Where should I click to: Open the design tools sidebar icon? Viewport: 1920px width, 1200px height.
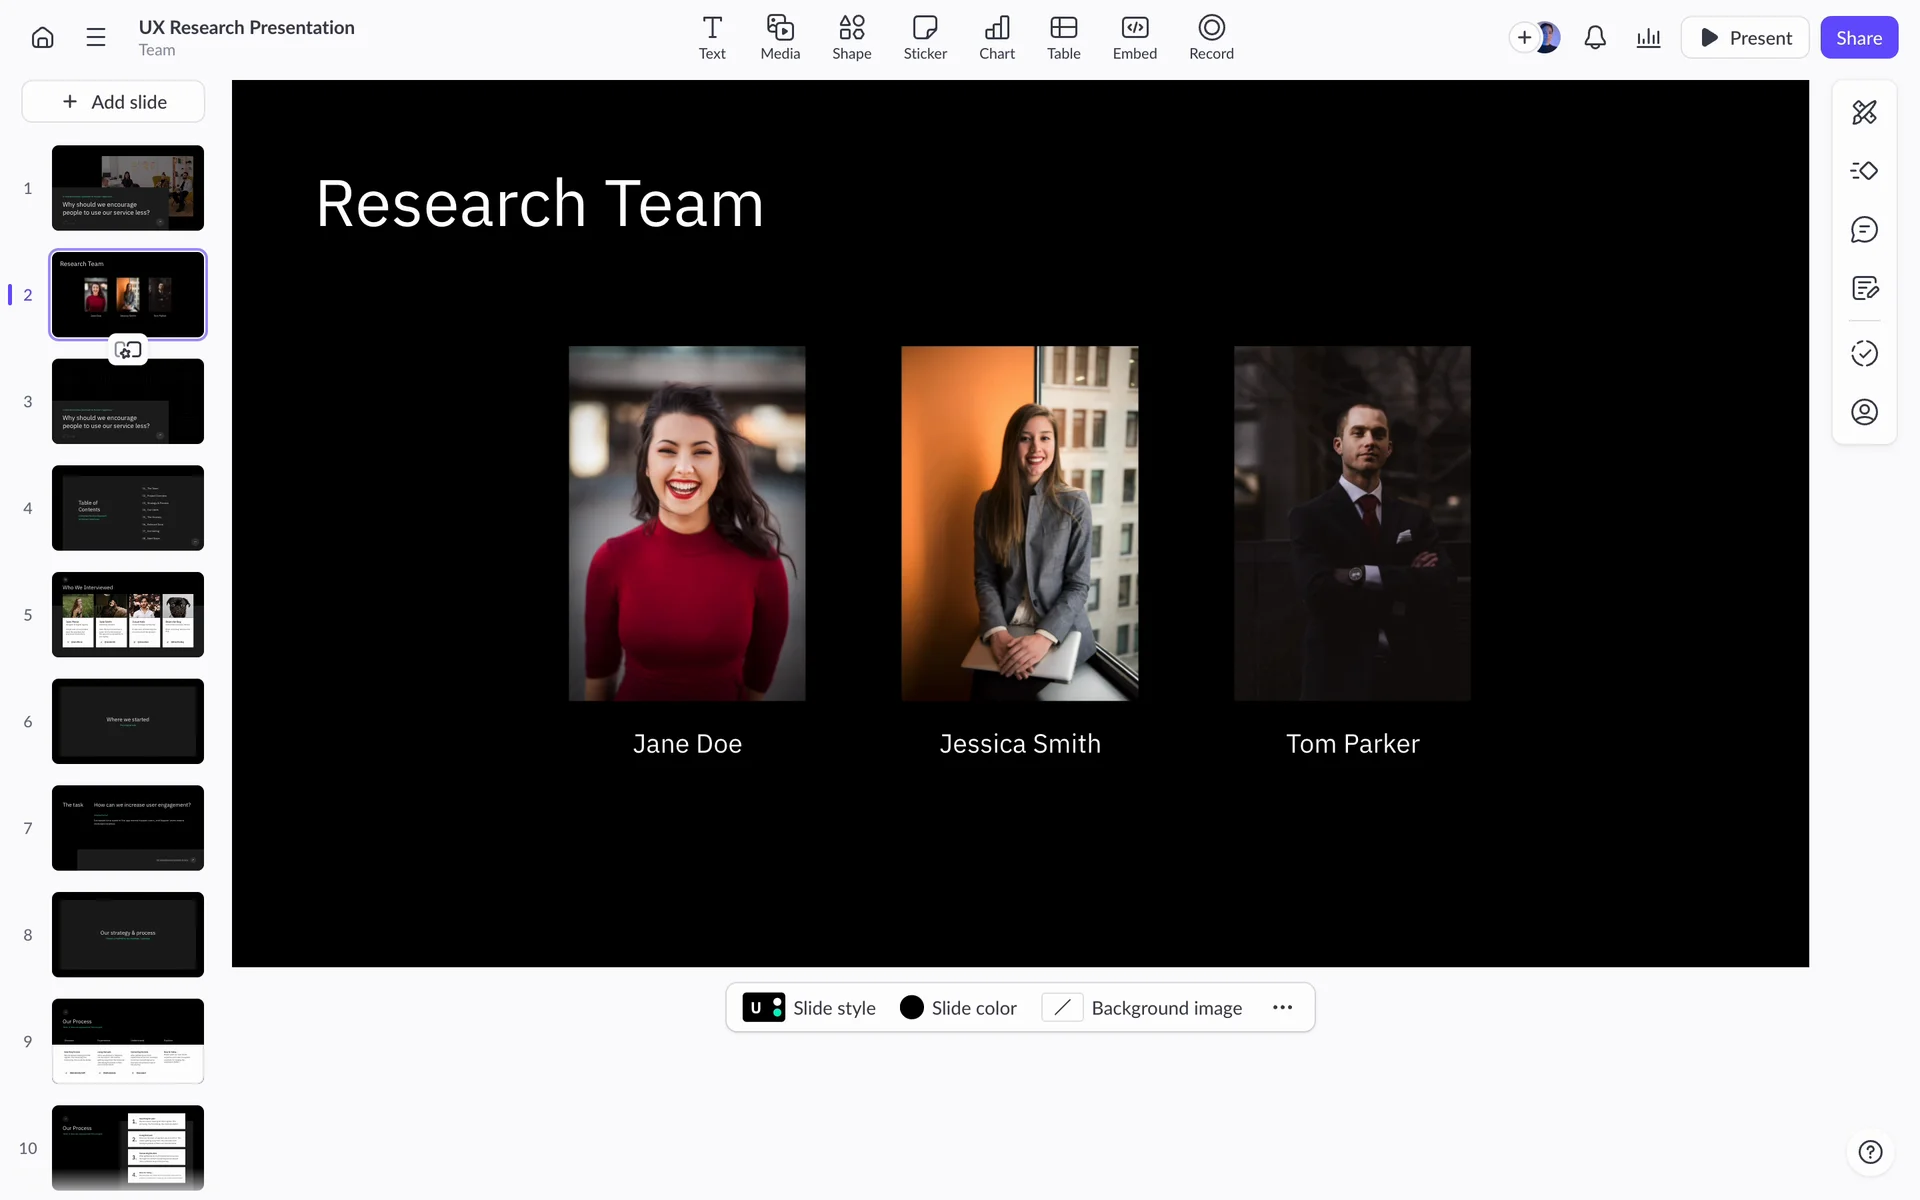tap(1864, 112)
